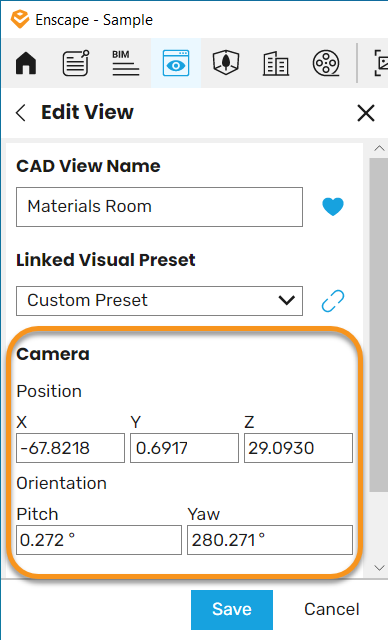The height and width of the screenshot is (640, 388).
Task: Toggle the favorite heart for Materials Room
Action: click(x=333, y=207)
